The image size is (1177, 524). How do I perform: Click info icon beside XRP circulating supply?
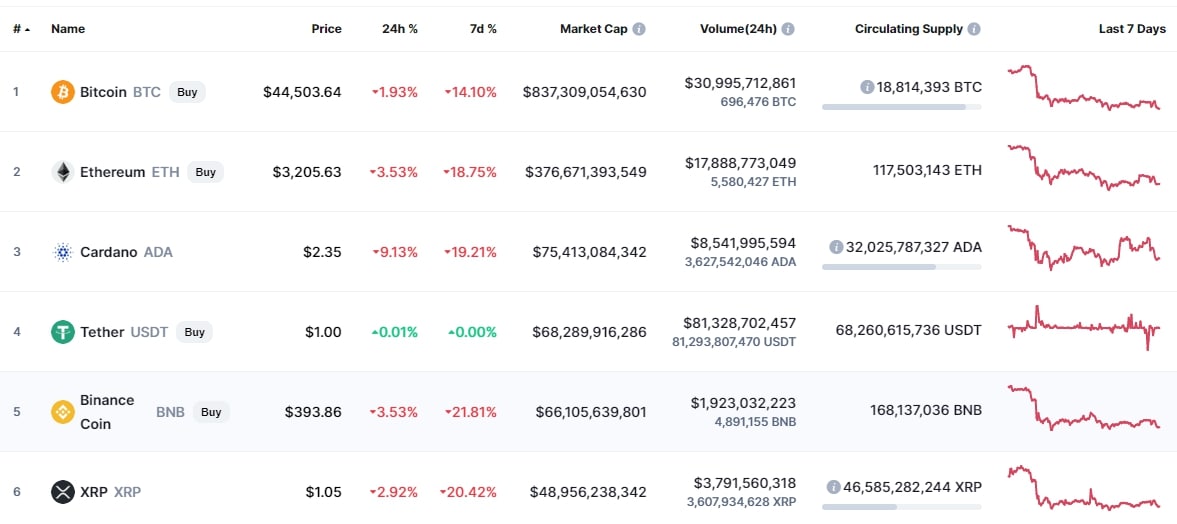833,487
